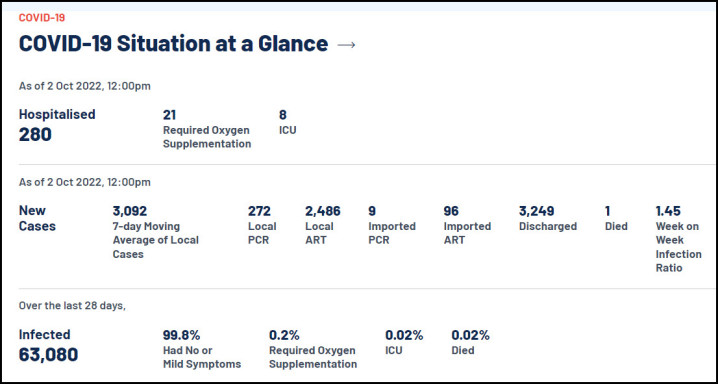Click the 3,092 7-day Moving Average figure
This screenshot has width=718, height=384.
coord(156,232)
